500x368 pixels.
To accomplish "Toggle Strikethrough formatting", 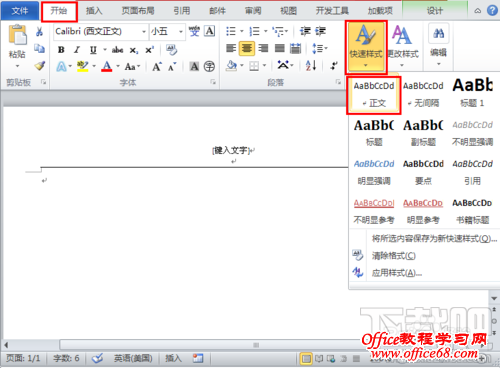I will pyautogui.click(x=117, y=50).
